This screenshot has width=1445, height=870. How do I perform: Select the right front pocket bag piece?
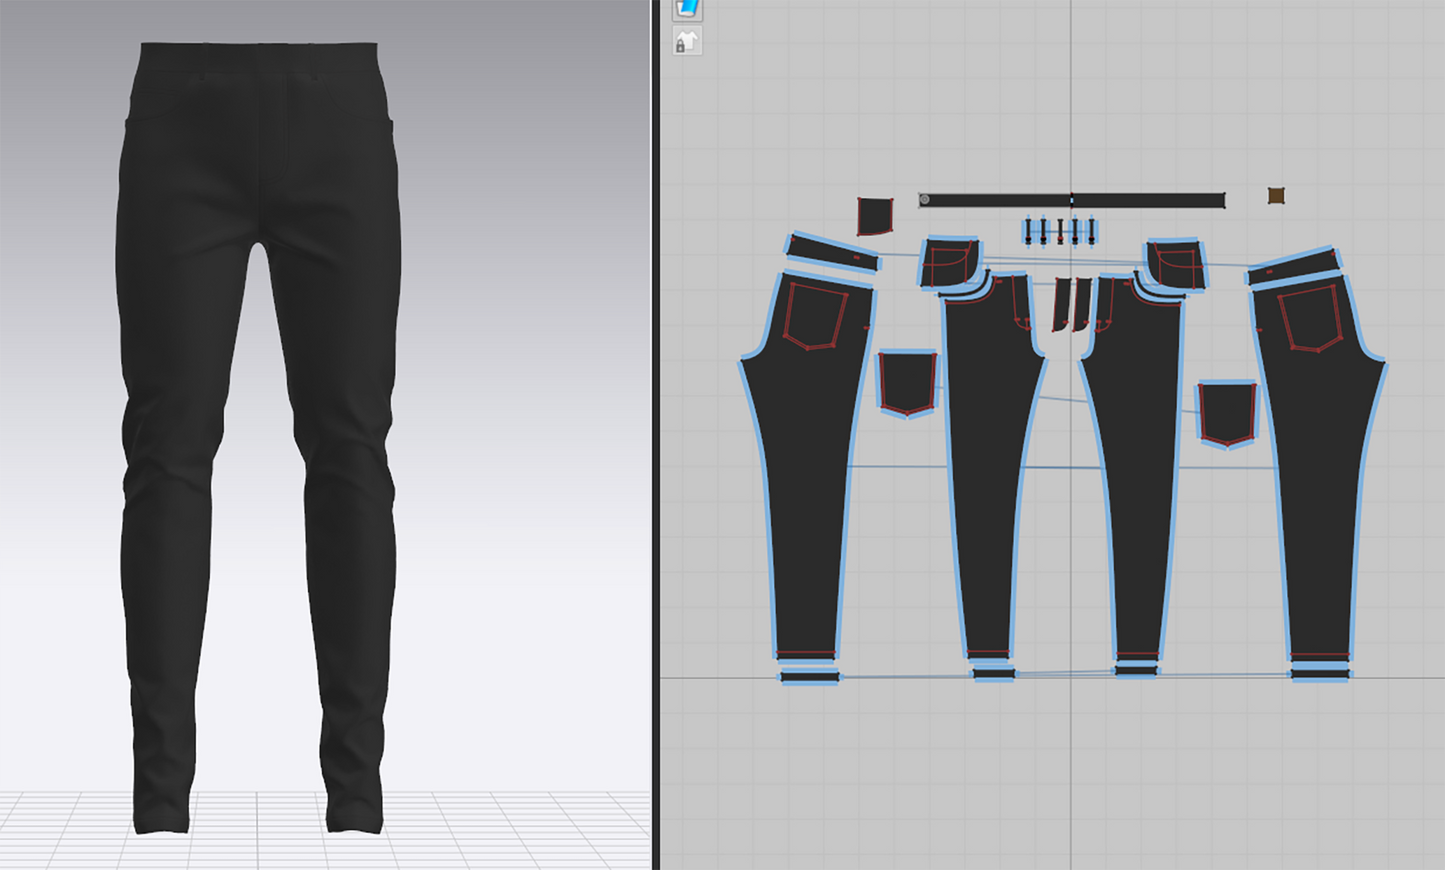click(1175, 263)
